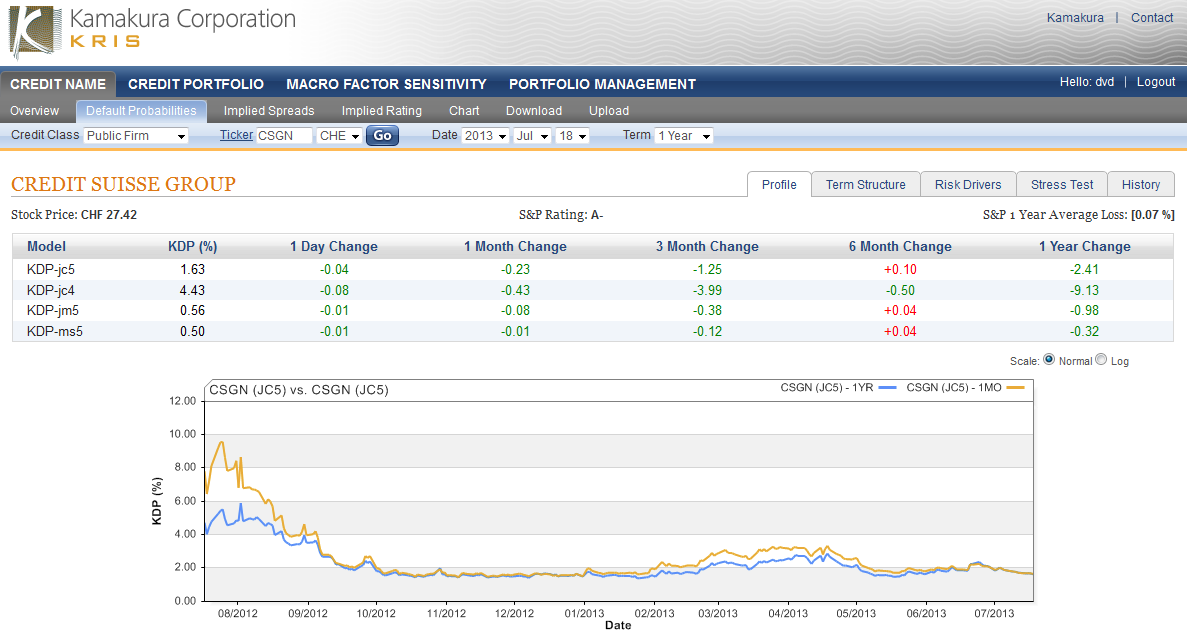Open the day 18 dropdown
The width and height of the screenshot is (1187, 635).
(572, 135)
